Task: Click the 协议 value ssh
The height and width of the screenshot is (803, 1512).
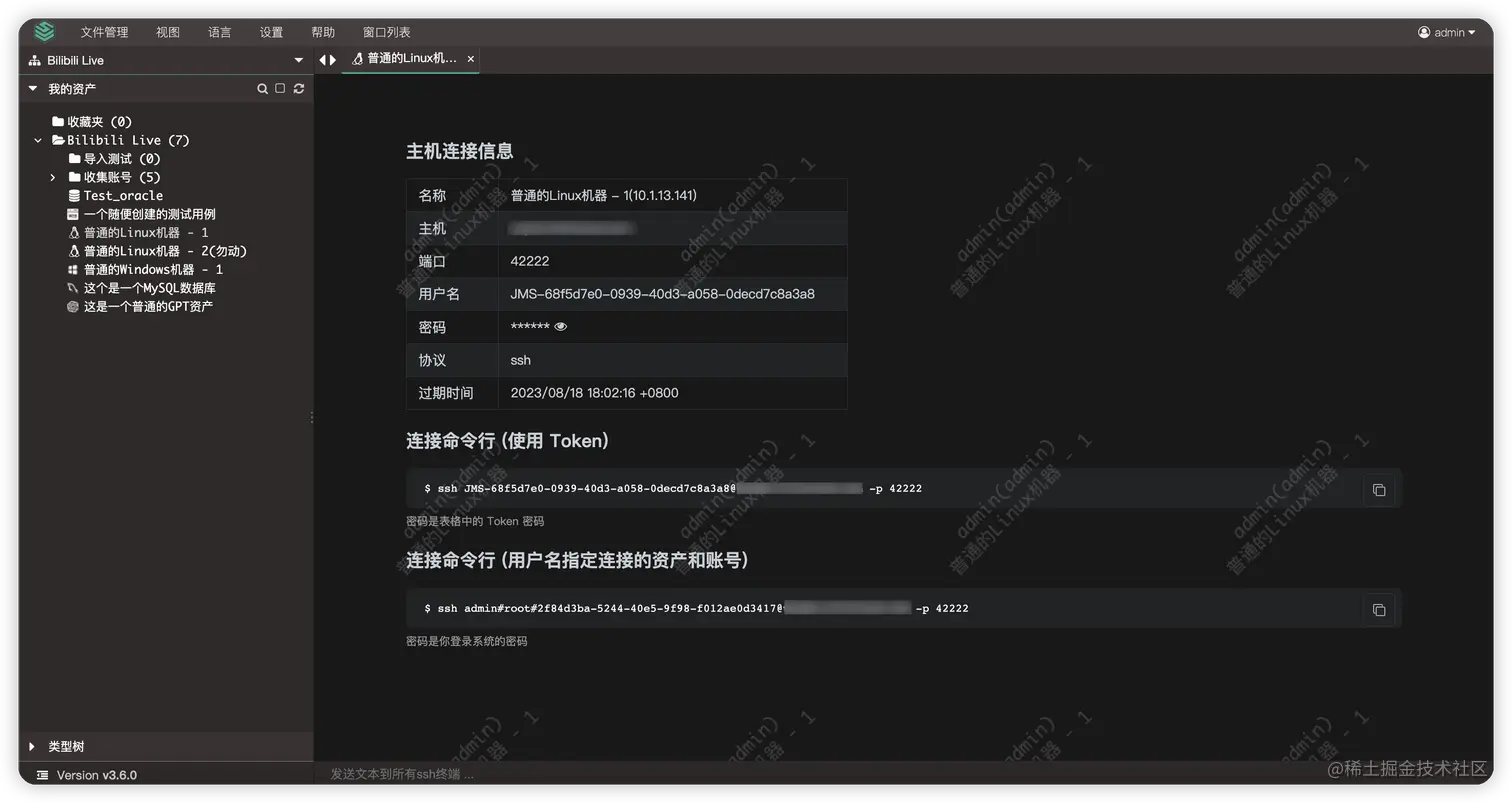Action: click(520, 360)
